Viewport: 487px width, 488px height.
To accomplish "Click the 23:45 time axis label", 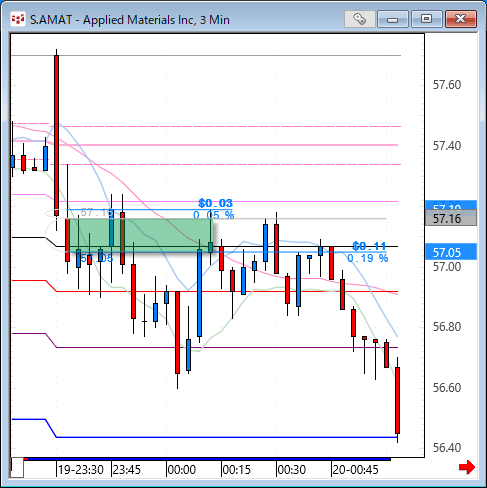I will 127,470.
